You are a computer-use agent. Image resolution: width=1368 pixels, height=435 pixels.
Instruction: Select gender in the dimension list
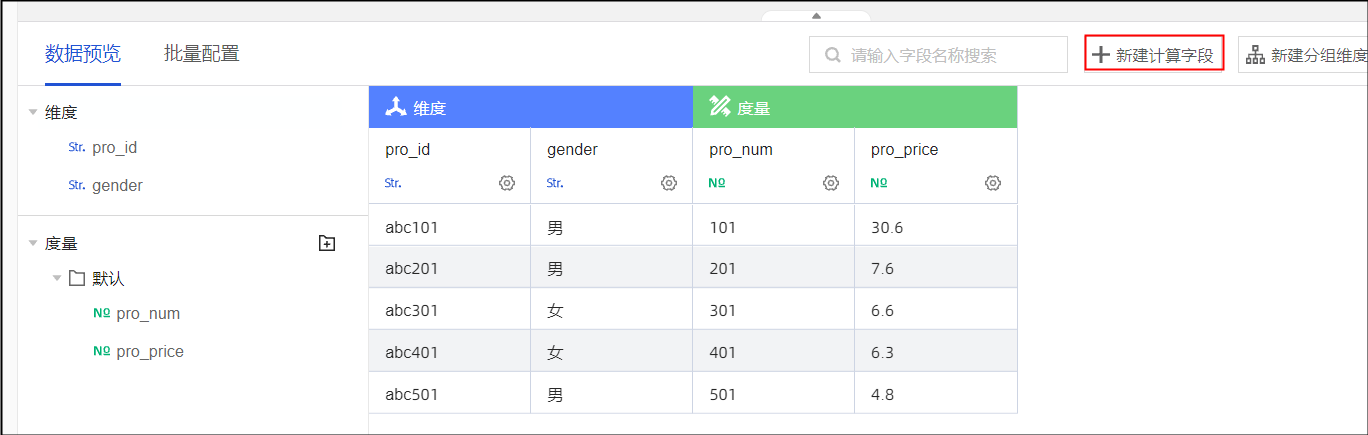tap(117, 185)
